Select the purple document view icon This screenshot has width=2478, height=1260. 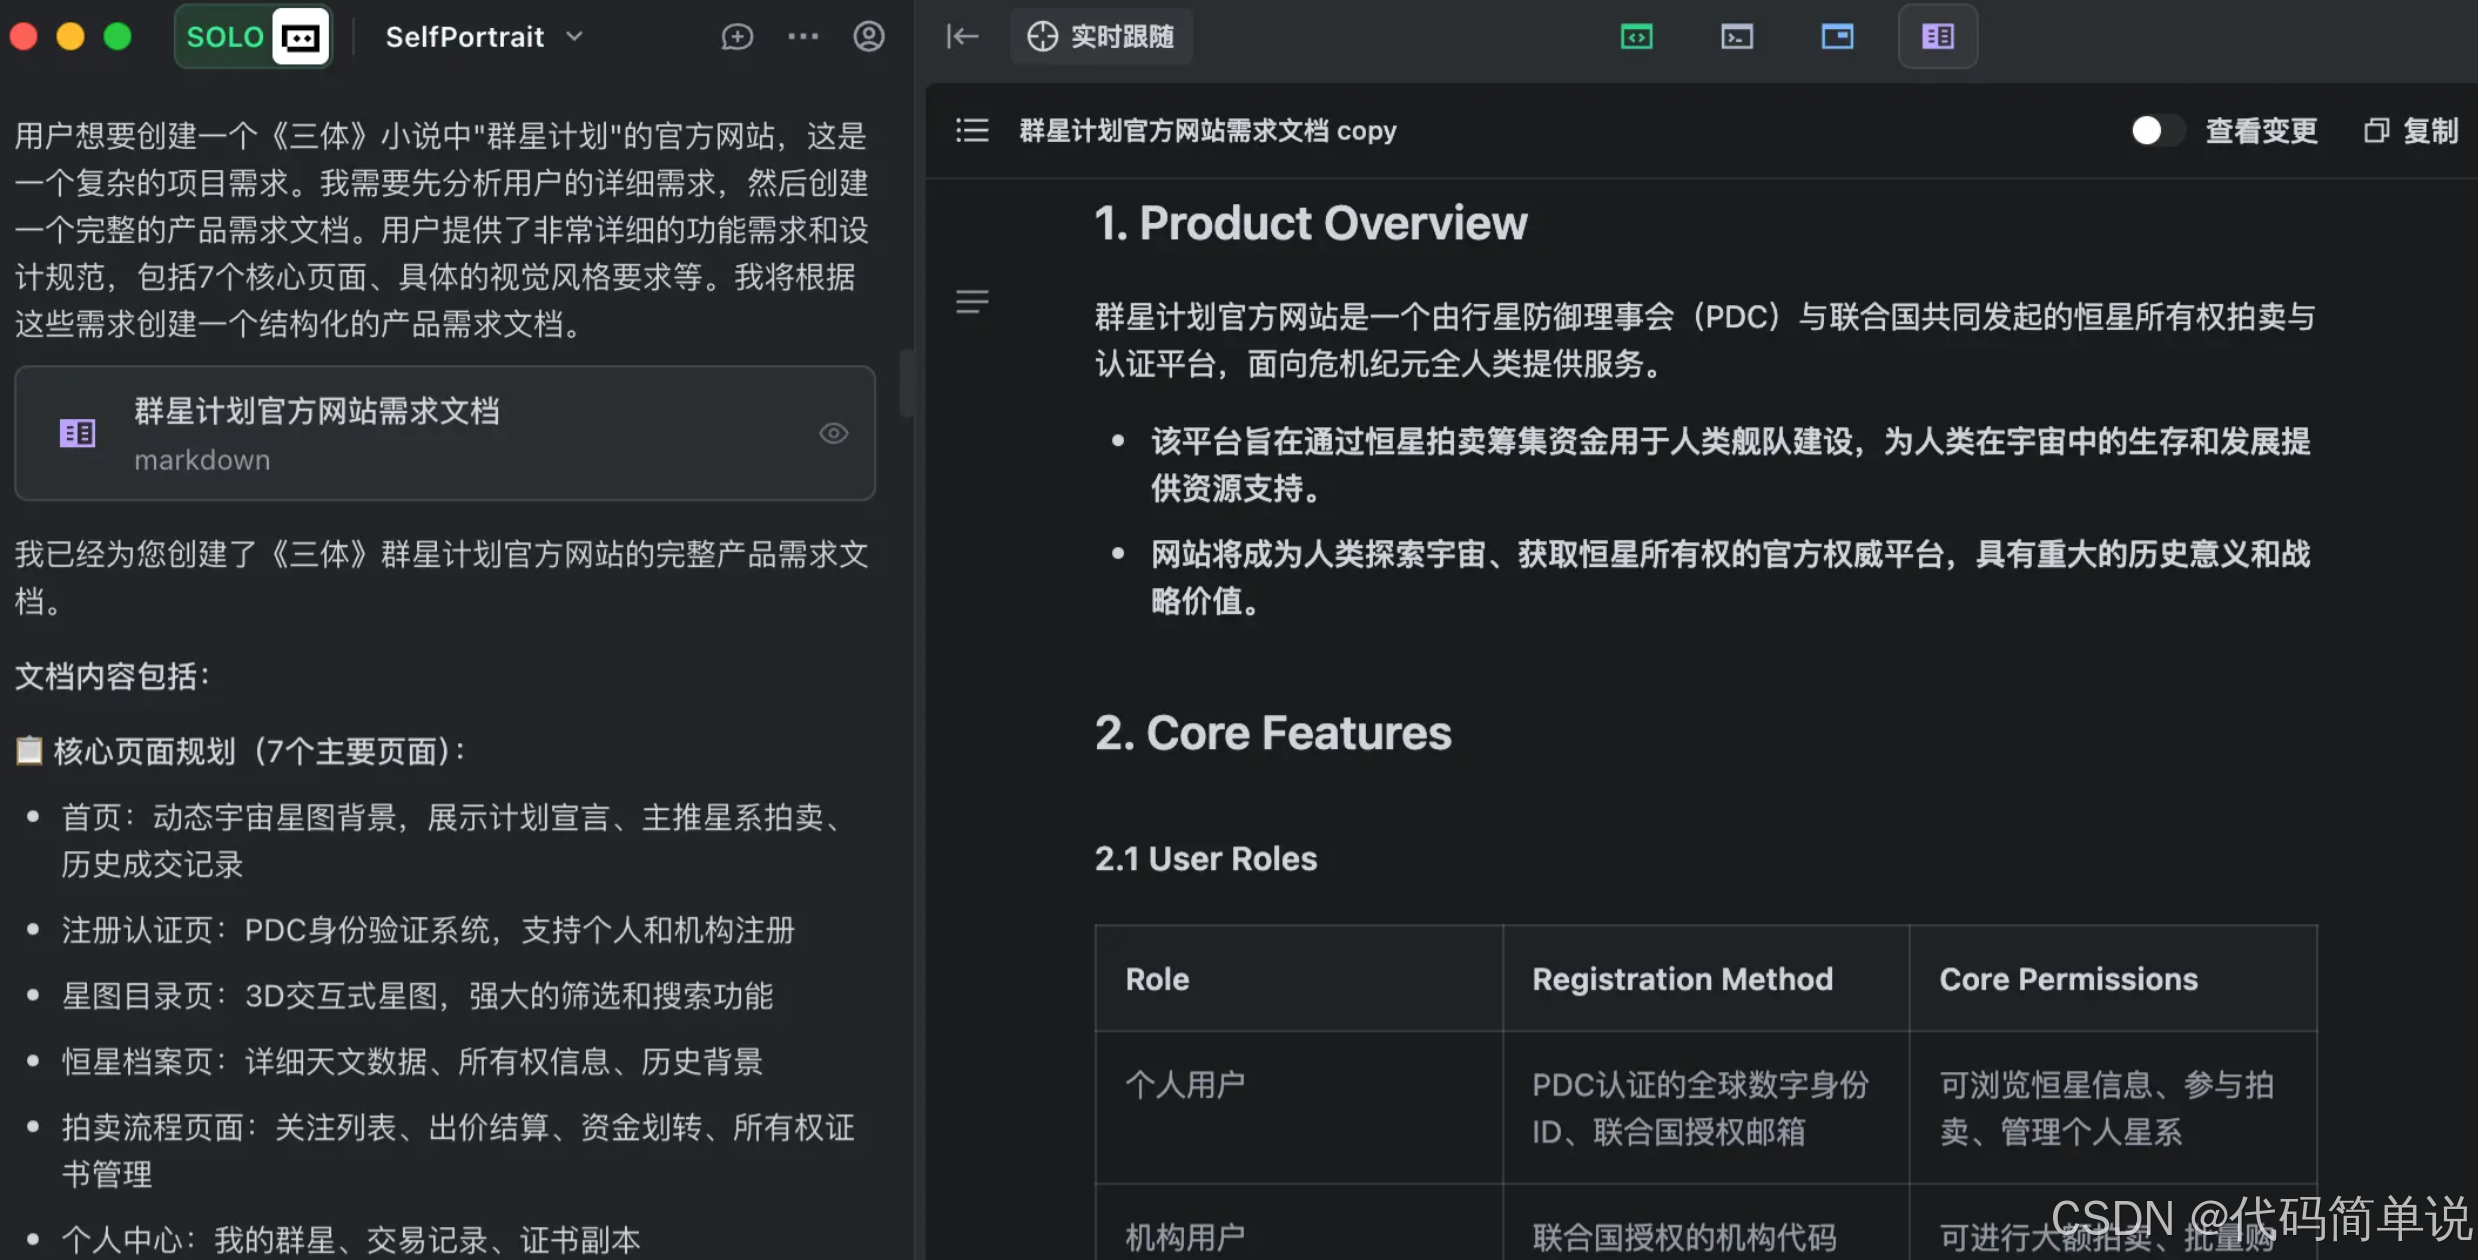(1937, 37)
